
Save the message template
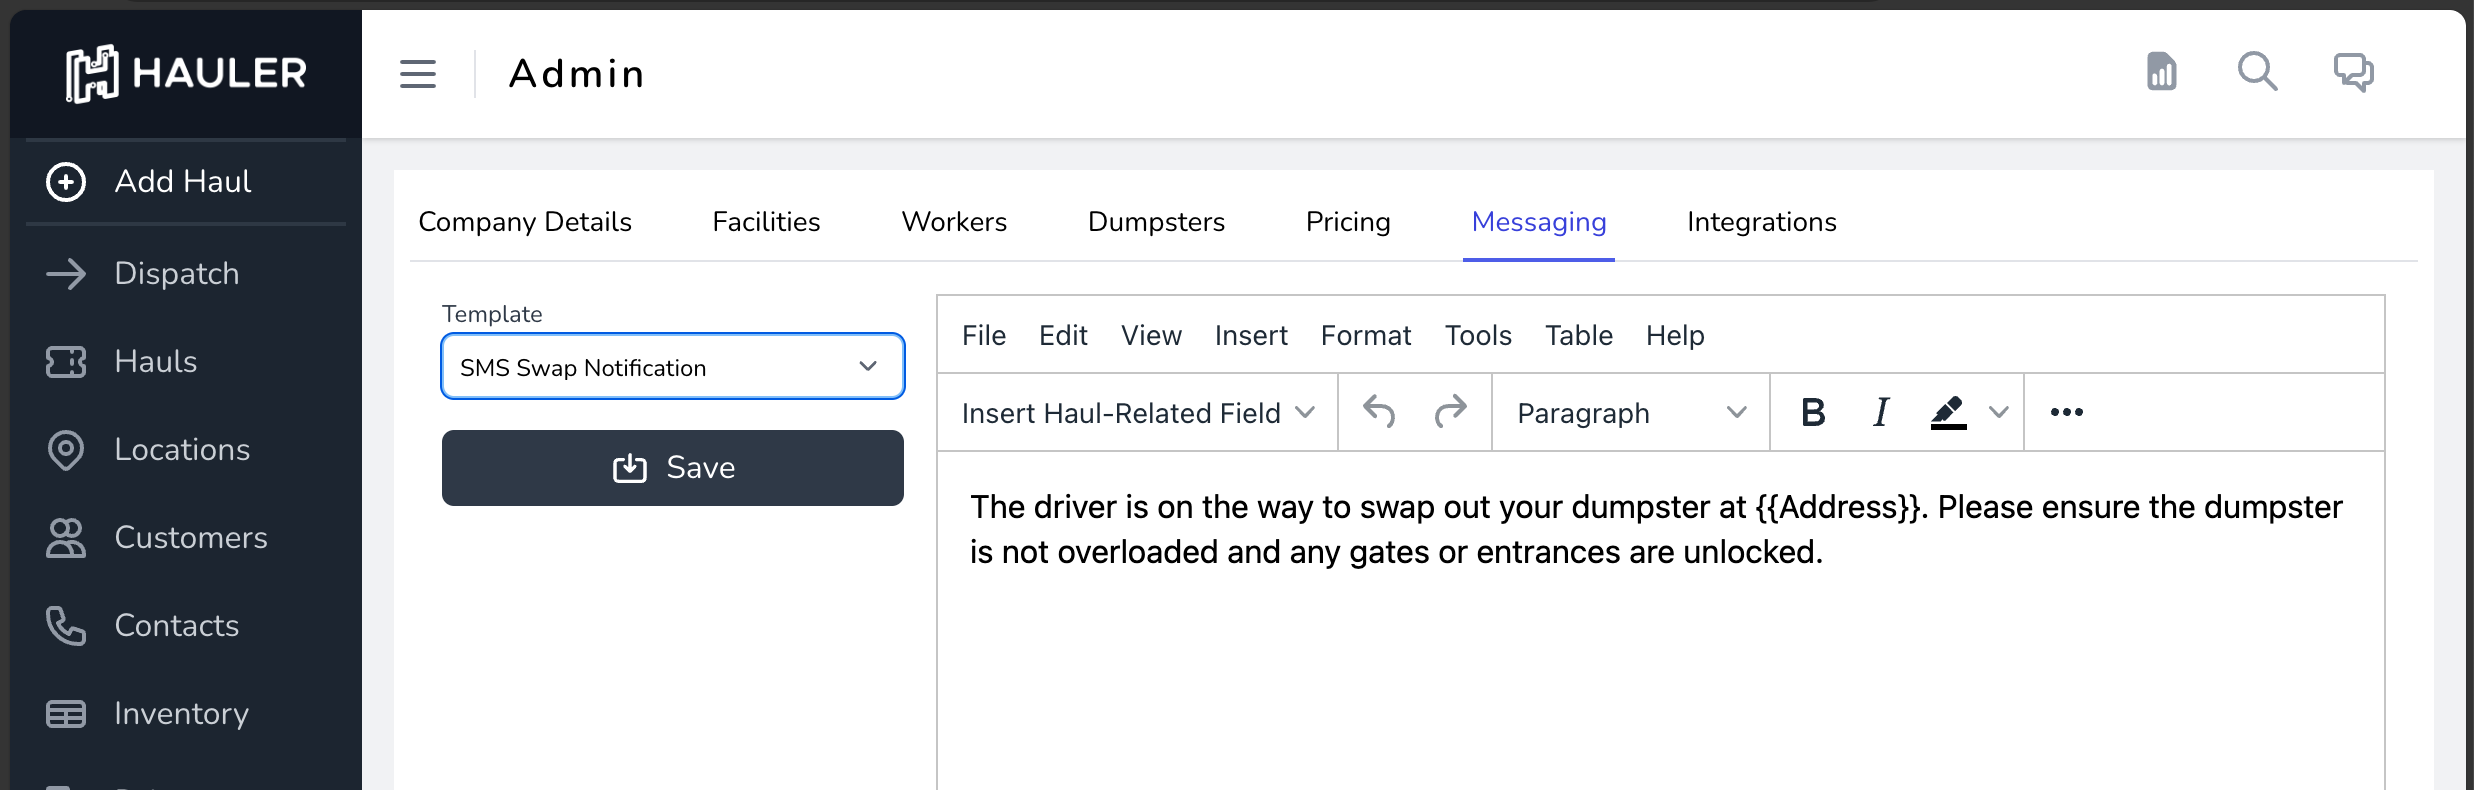click(x=673, y=468)
